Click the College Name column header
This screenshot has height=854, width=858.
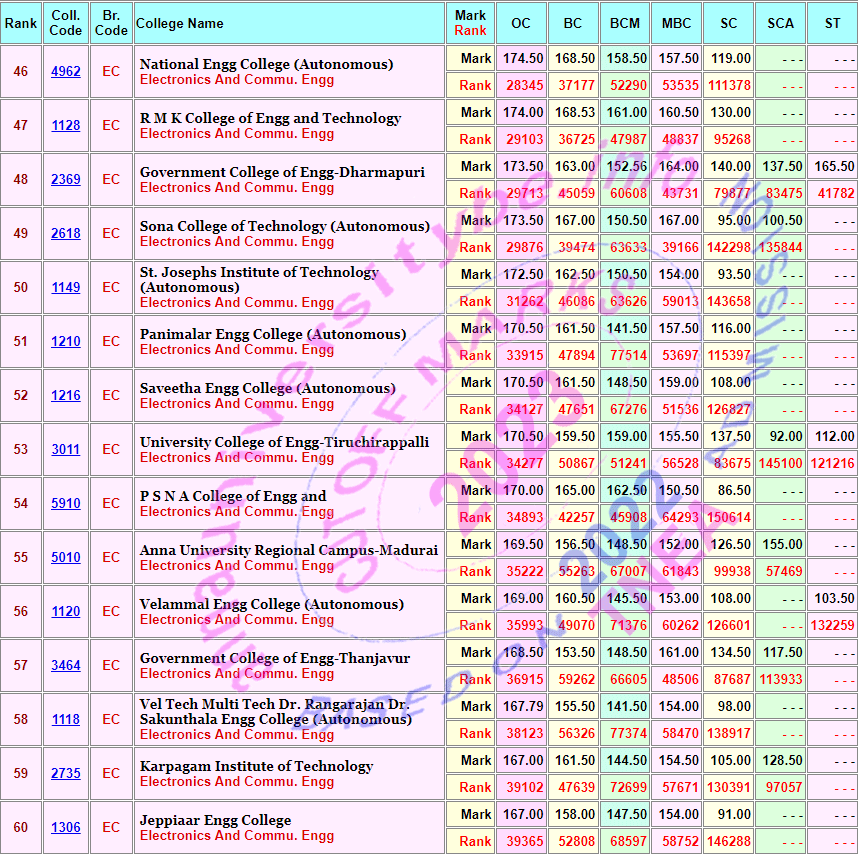click(180, 23)
